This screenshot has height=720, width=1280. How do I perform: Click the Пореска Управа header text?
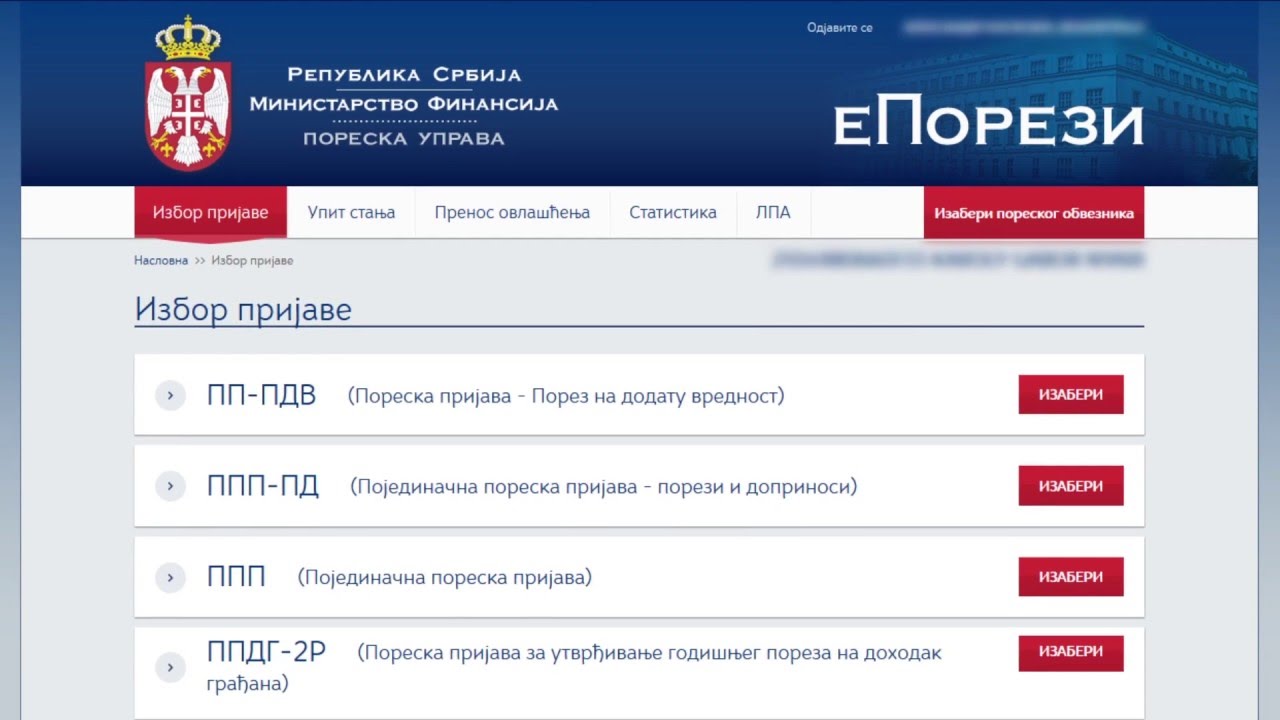[403, 139]
